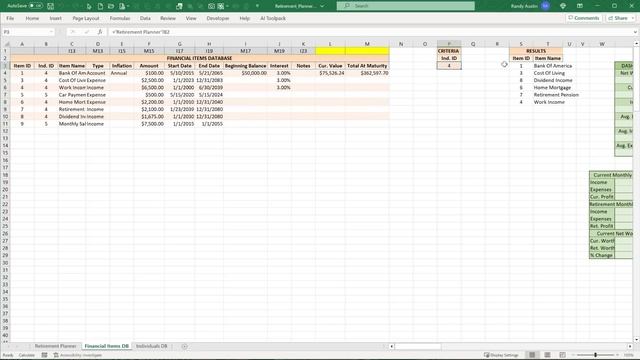
Task: Toggle the AutoSave switch
Action: pos(36,6)
